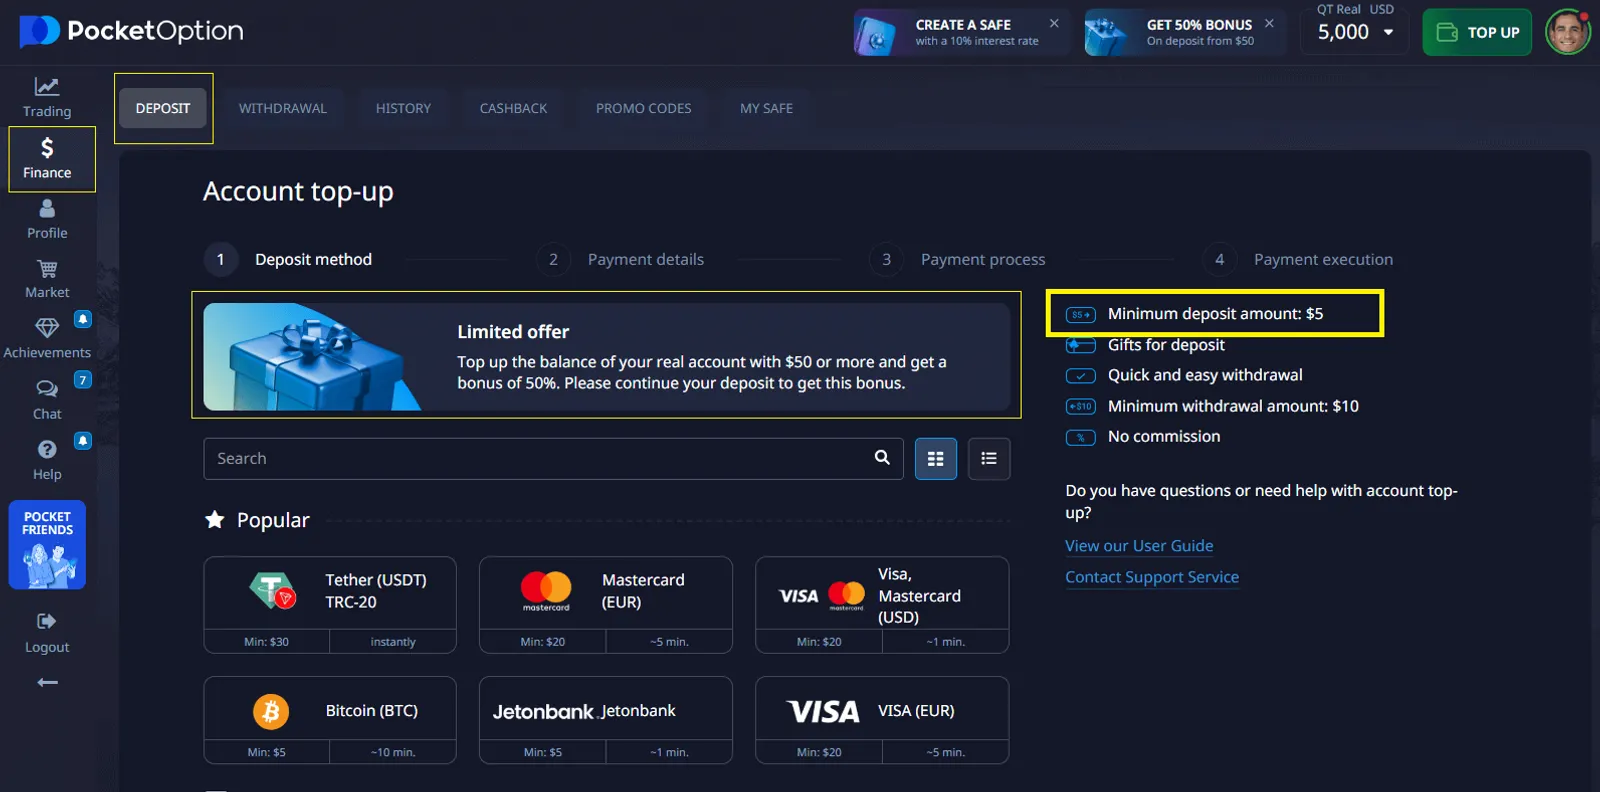This screenshot has width=1600, height=792.
Task: Open Achievements diamond icon
Action: [x=47, y=328]
